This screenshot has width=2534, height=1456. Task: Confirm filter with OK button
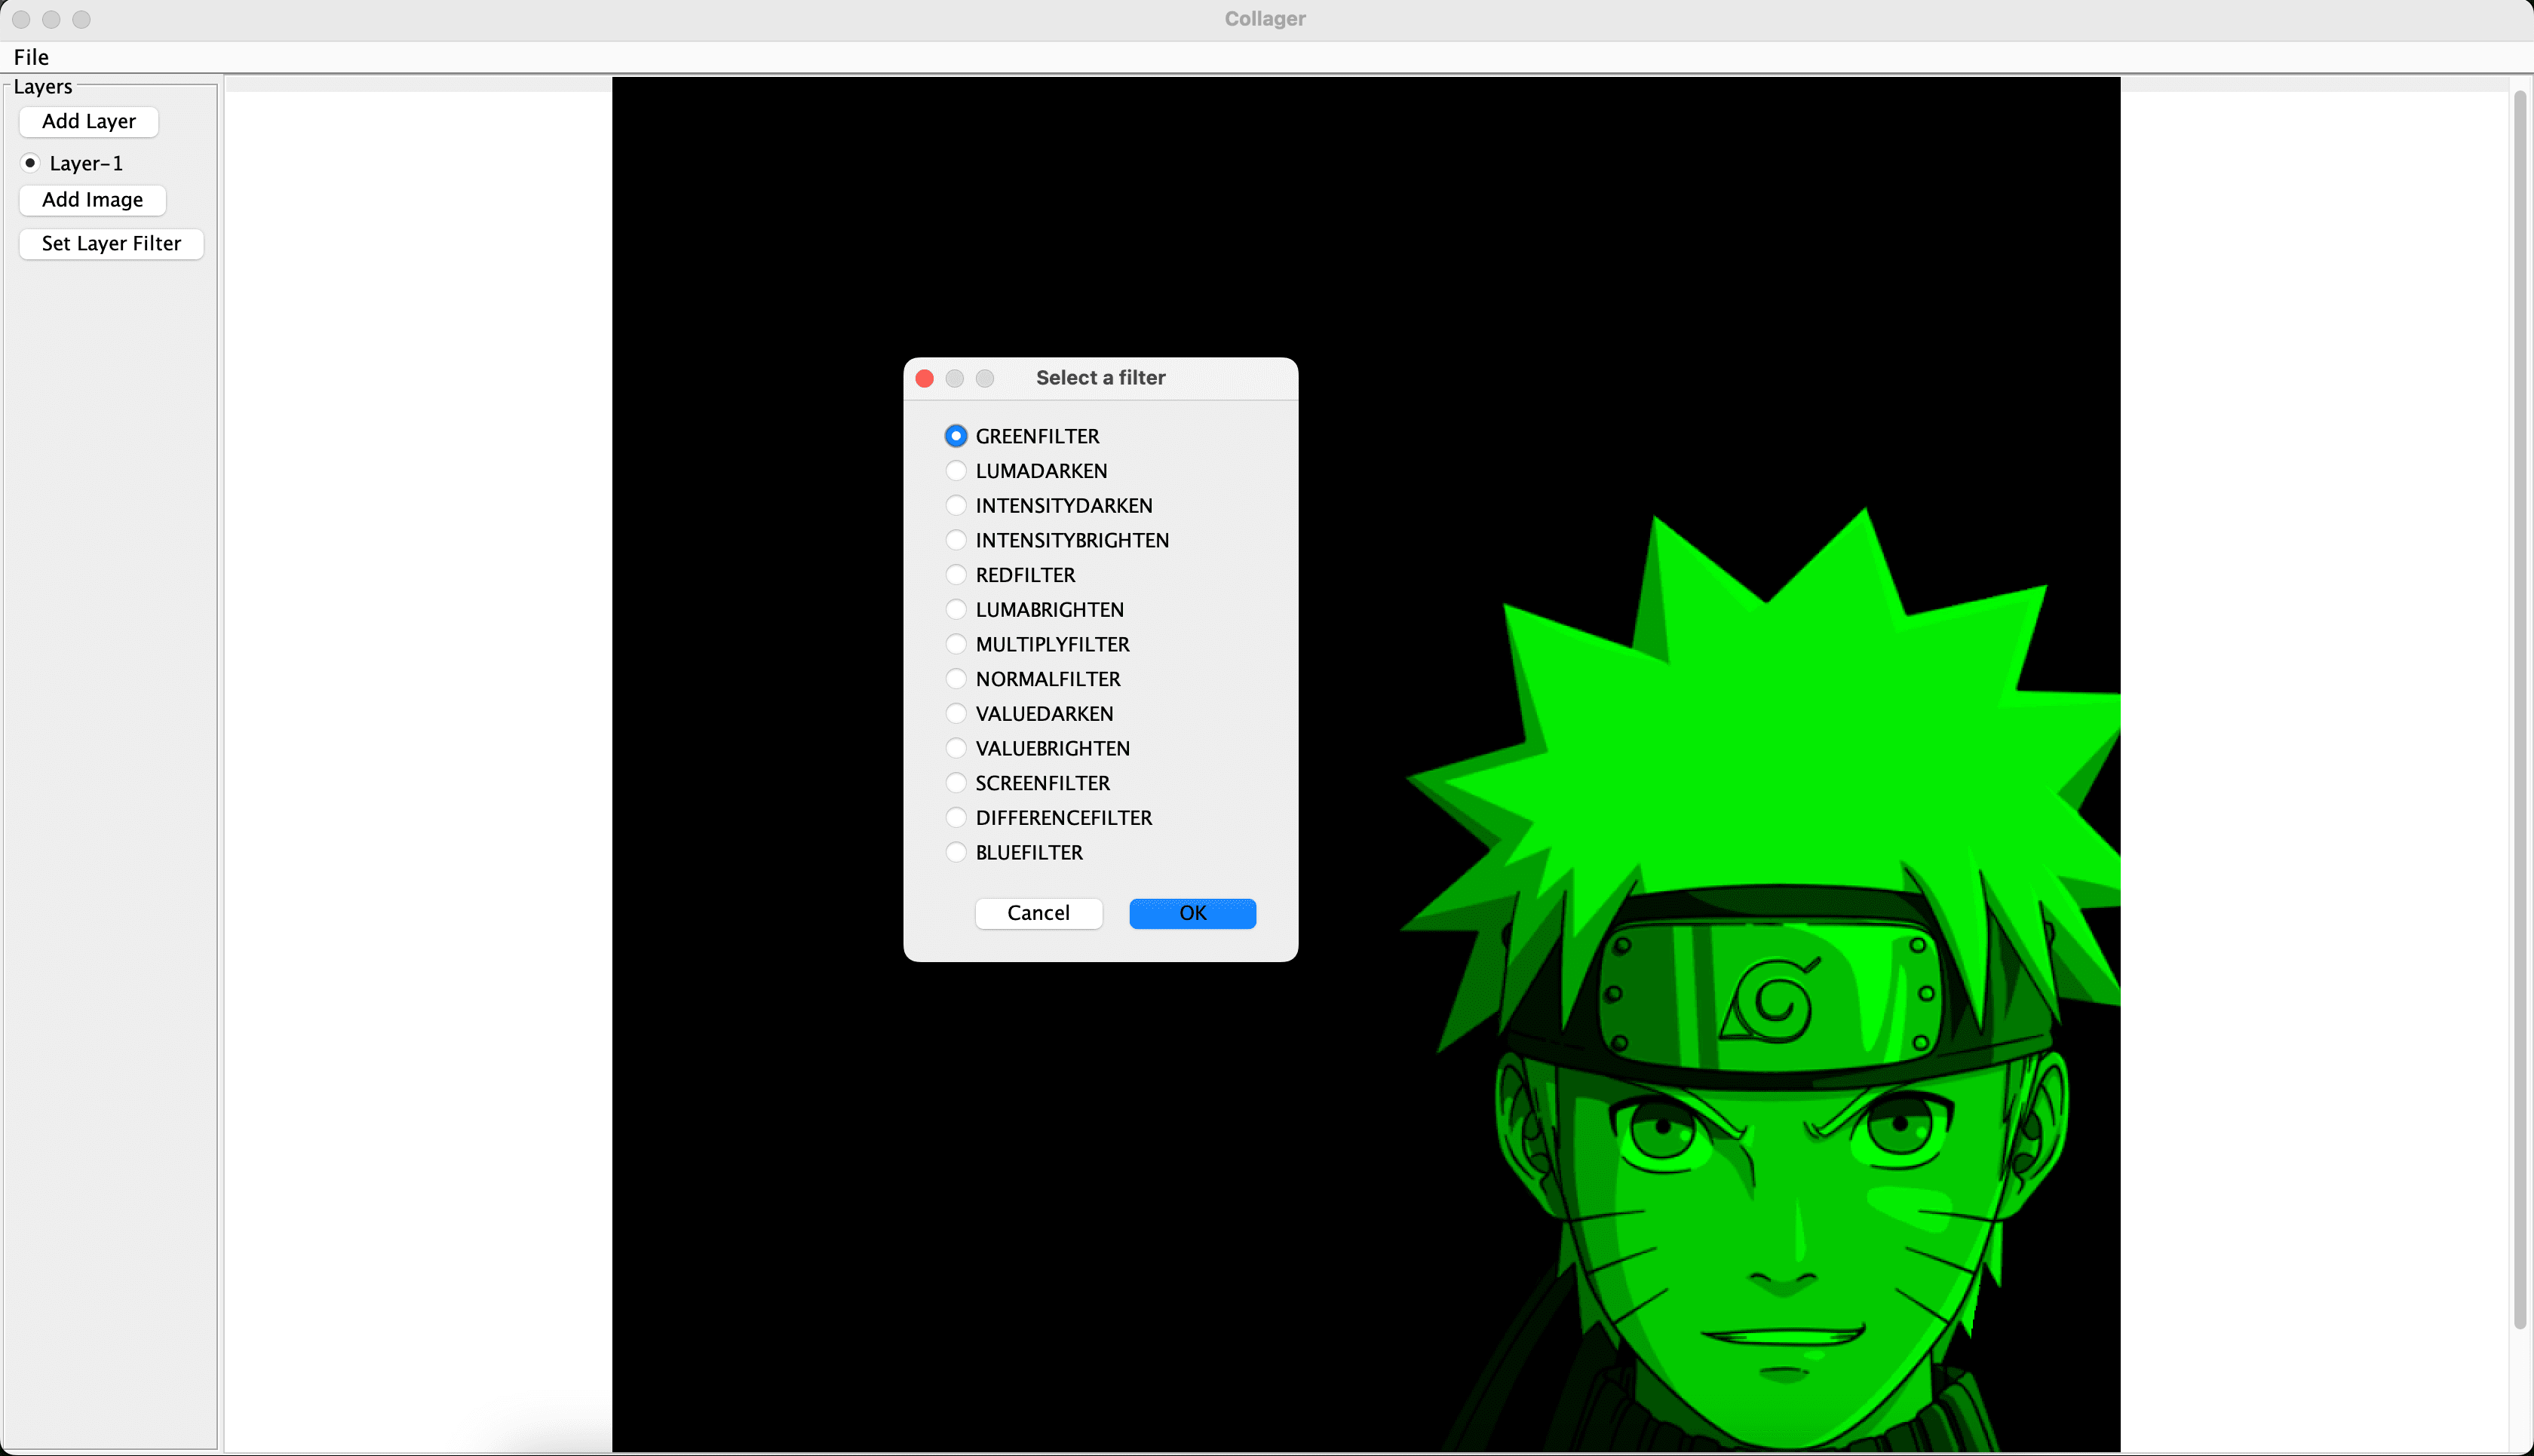coord(1192,913)
